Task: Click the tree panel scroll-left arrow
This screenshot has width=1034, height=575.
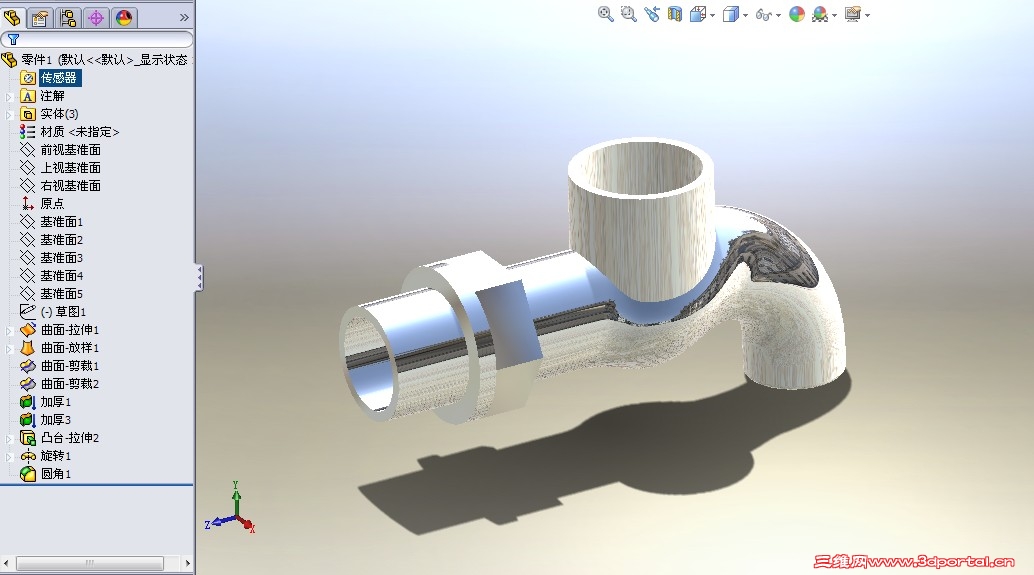Action: [x=6, y=563]
